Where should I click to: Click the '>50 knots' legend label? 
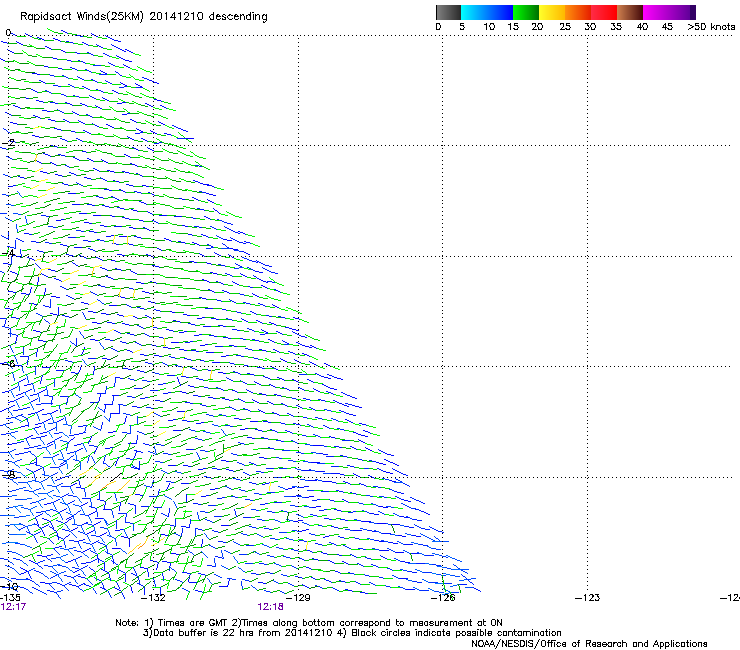[711, 27]
